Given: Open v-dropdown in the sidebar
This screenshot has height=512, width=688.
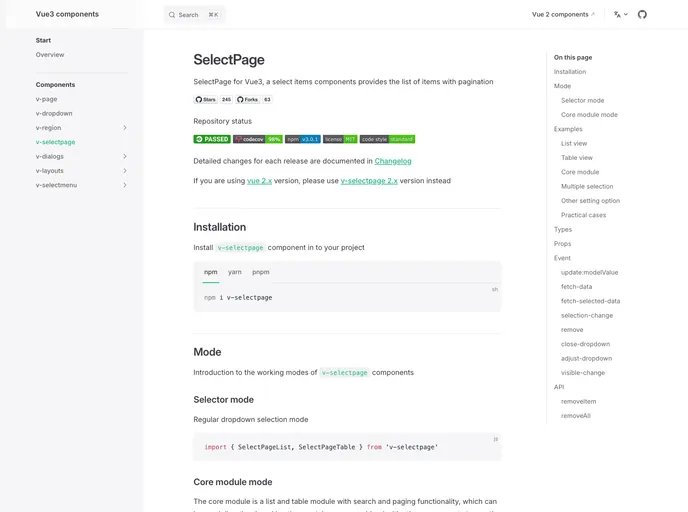Looking at the screenshot, I should click(54, 114).
